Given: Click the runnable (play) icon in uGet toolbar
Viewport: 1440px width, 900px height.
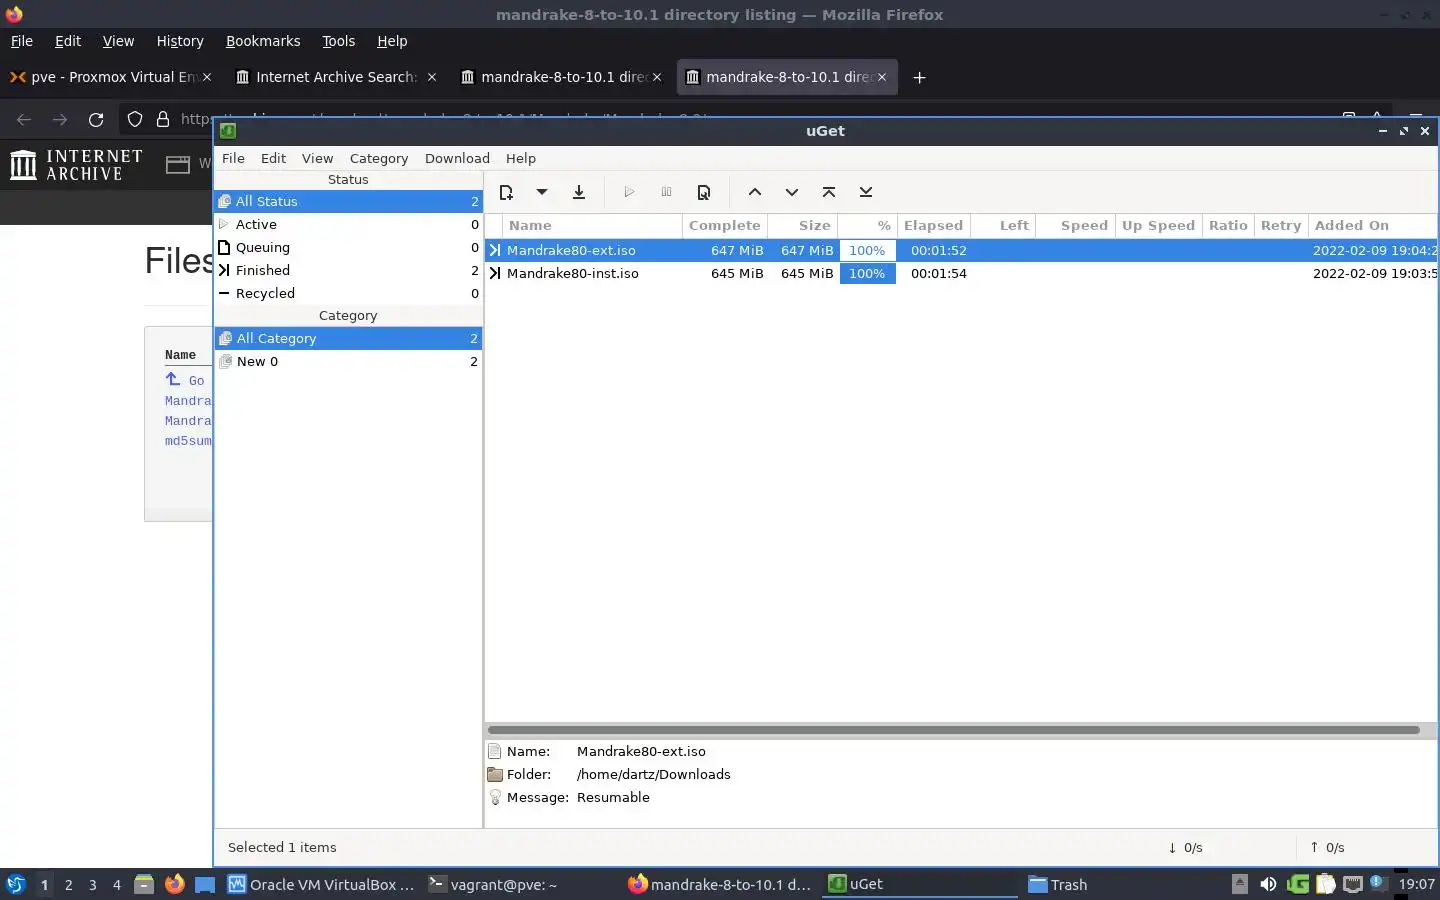Looking at the screenshot, I should point(629,192).
